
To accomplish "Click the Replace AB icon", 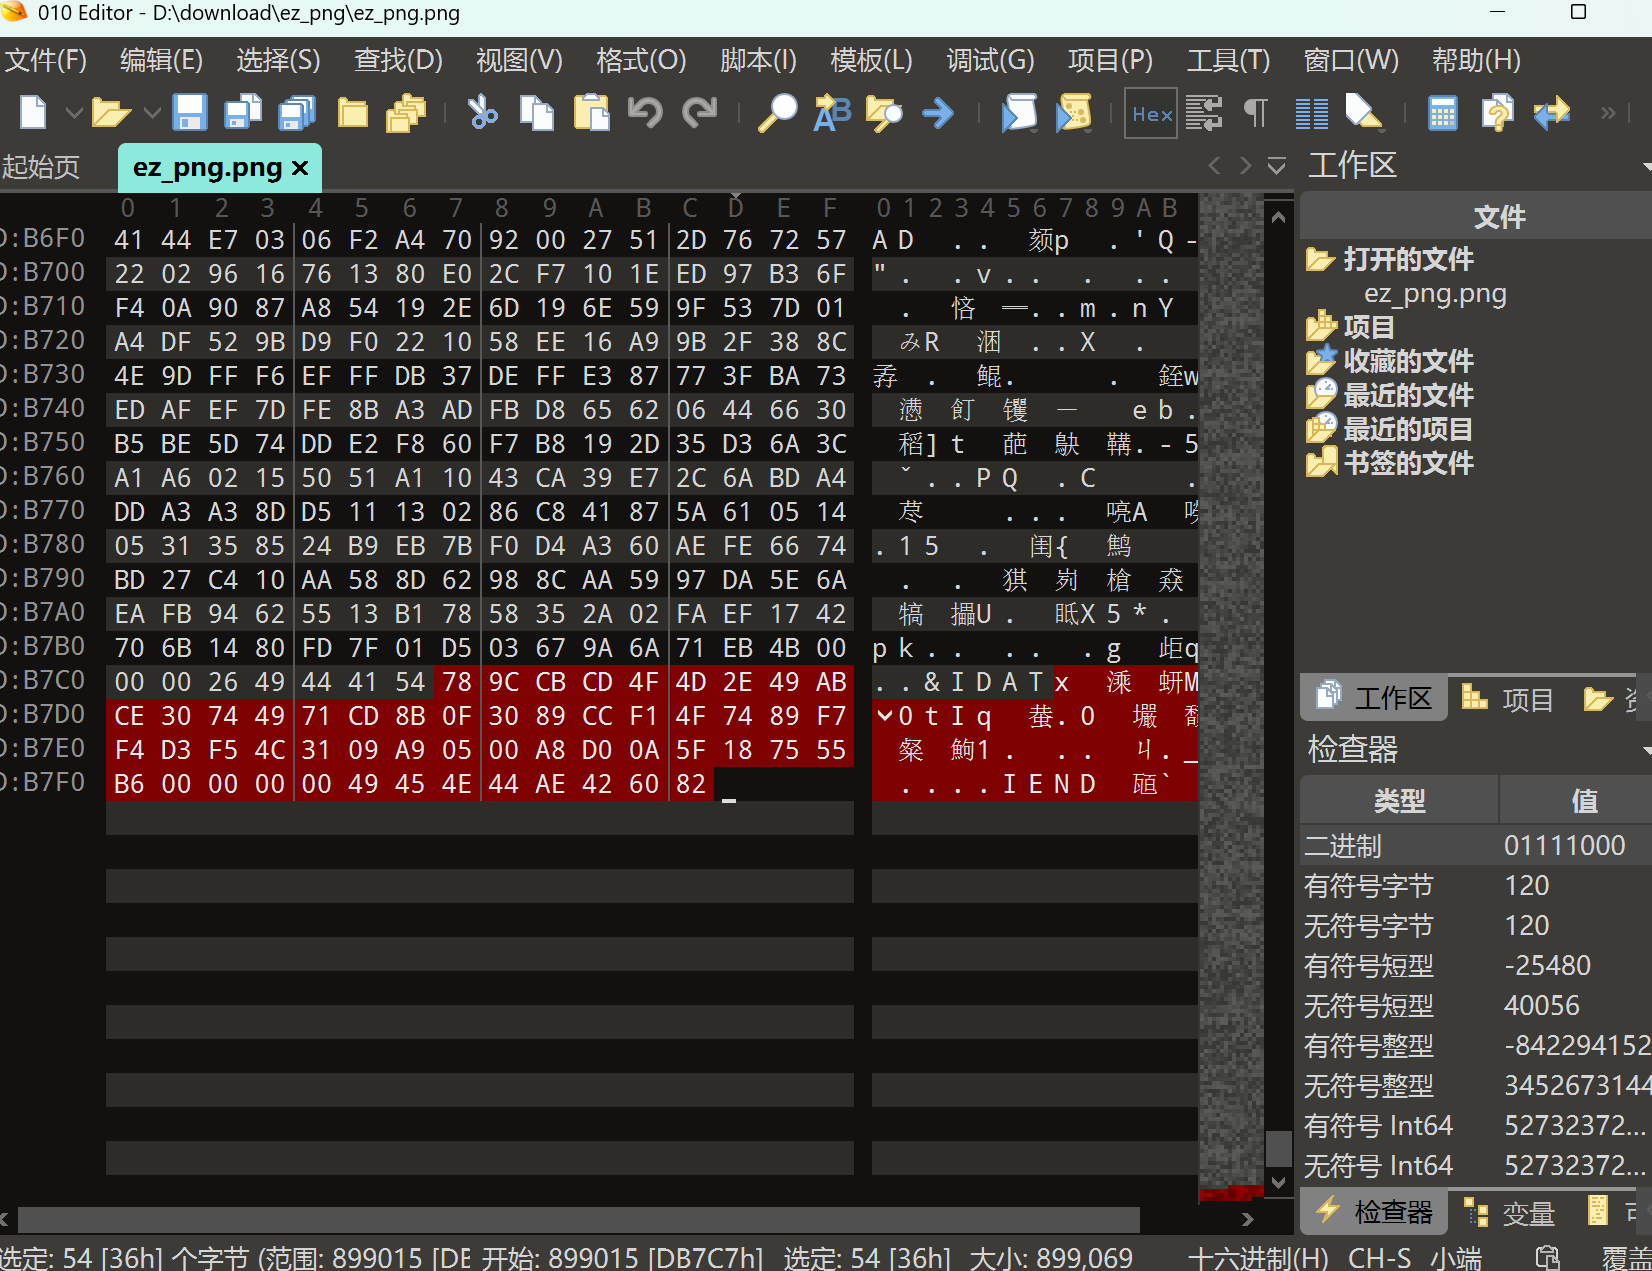I will (x=831, y=112).
